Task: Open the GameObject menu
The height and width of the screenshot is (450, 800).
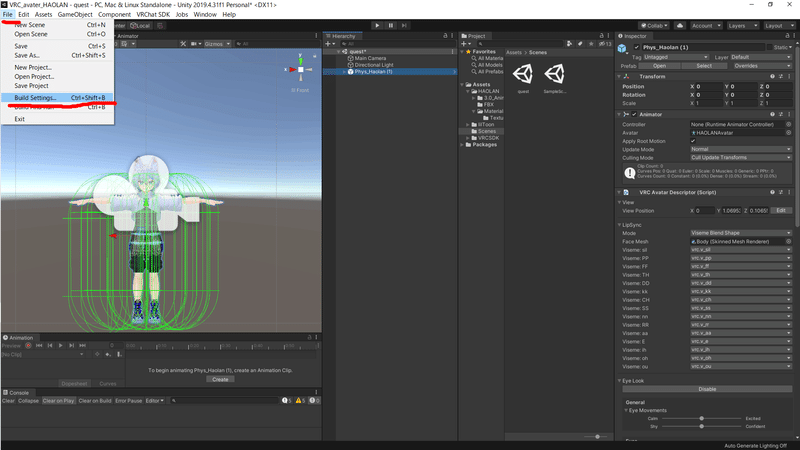Action: pyautogui.click(x=75, y=14)
